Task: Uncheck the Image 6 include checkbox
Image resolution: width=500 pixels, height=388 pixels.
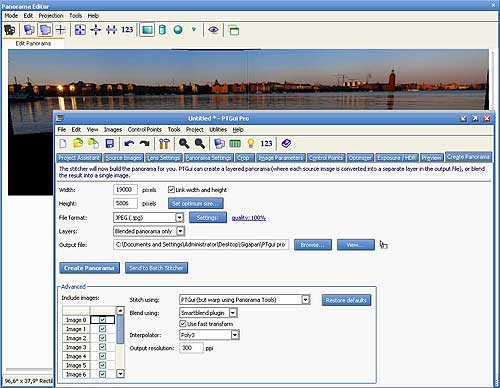Action: coord(102,374)
